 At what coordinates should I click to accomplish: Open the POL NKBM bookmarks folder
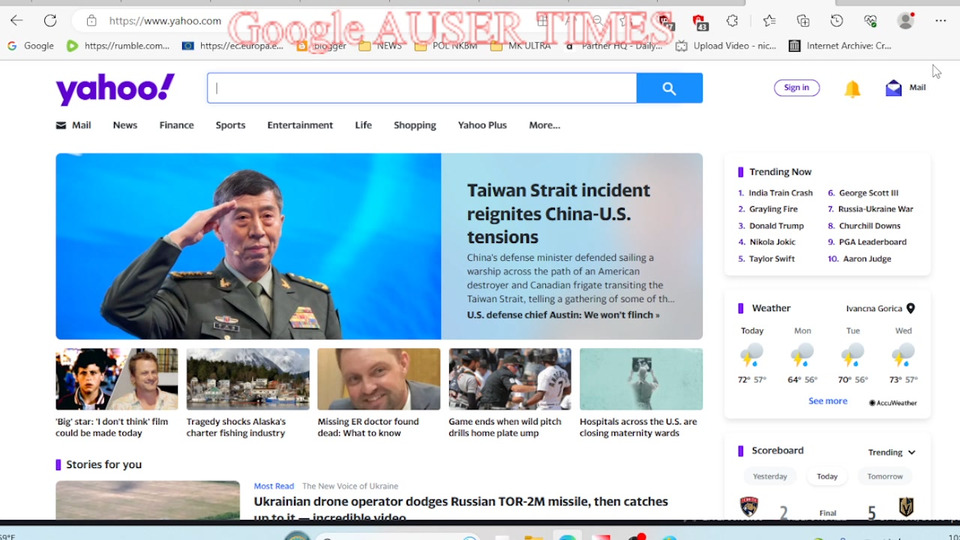(x=446, y=46)
